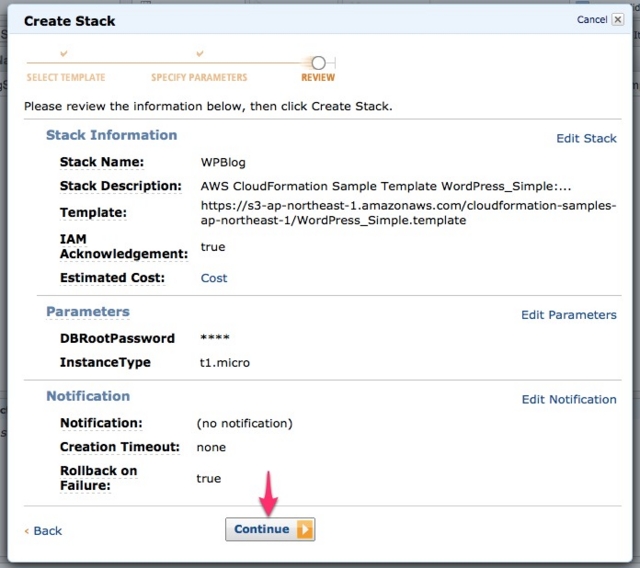Image resolution: width=640 pixels, height=568 pixels.
Task: Click the Rollback on Failure label
Action: (98, 478)
